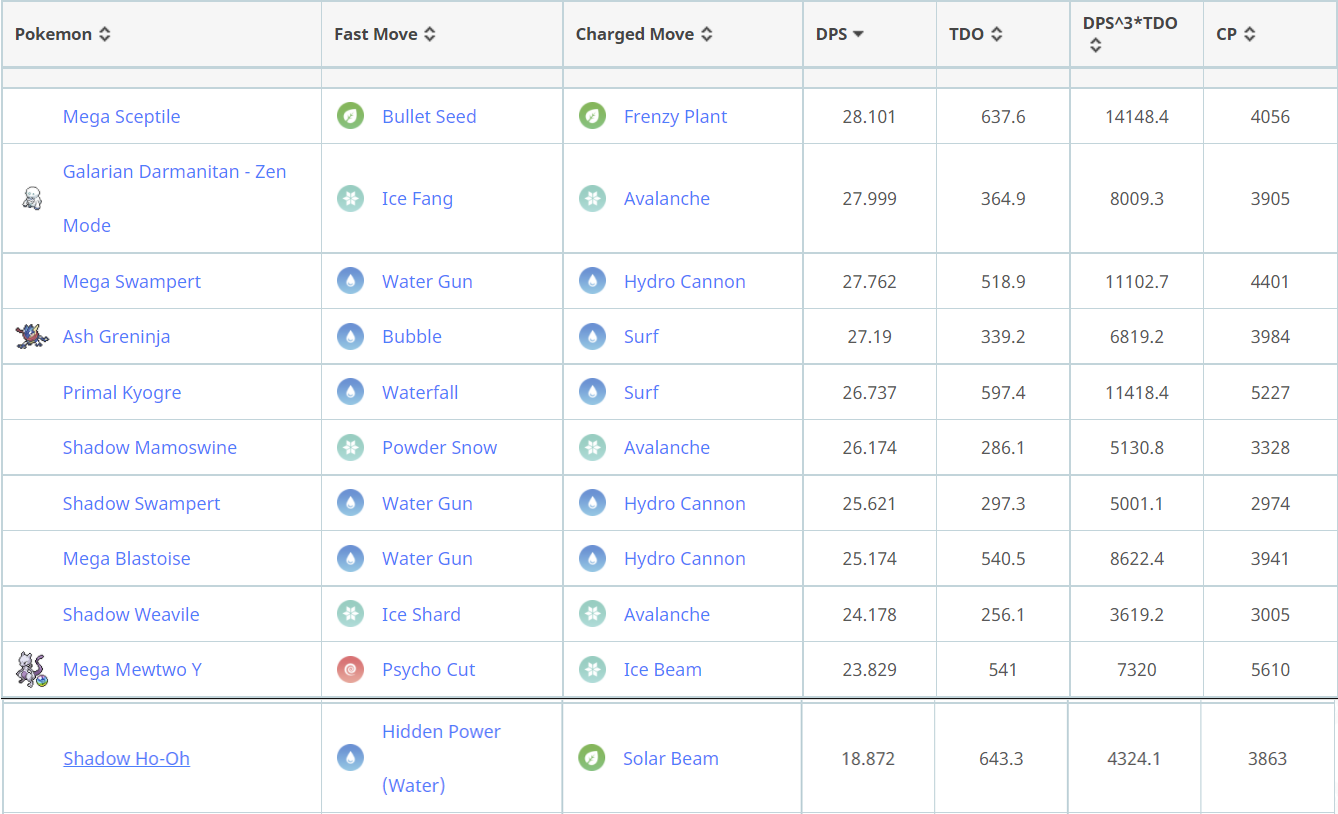Image resolution: width=1338 pixels, height=814 pixels.
Task: Click the Ash Greninja sprite icon
Action: click(32, 336)
